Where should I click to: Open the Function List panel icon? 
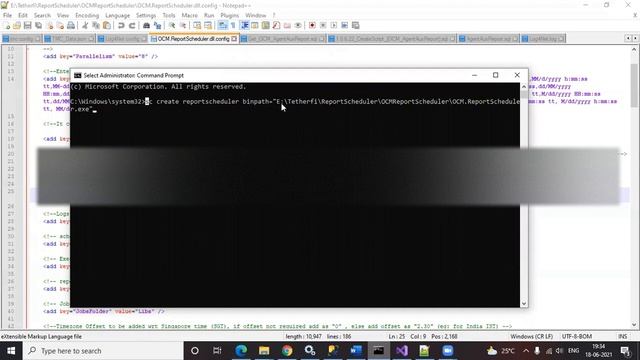pos(276,25)
